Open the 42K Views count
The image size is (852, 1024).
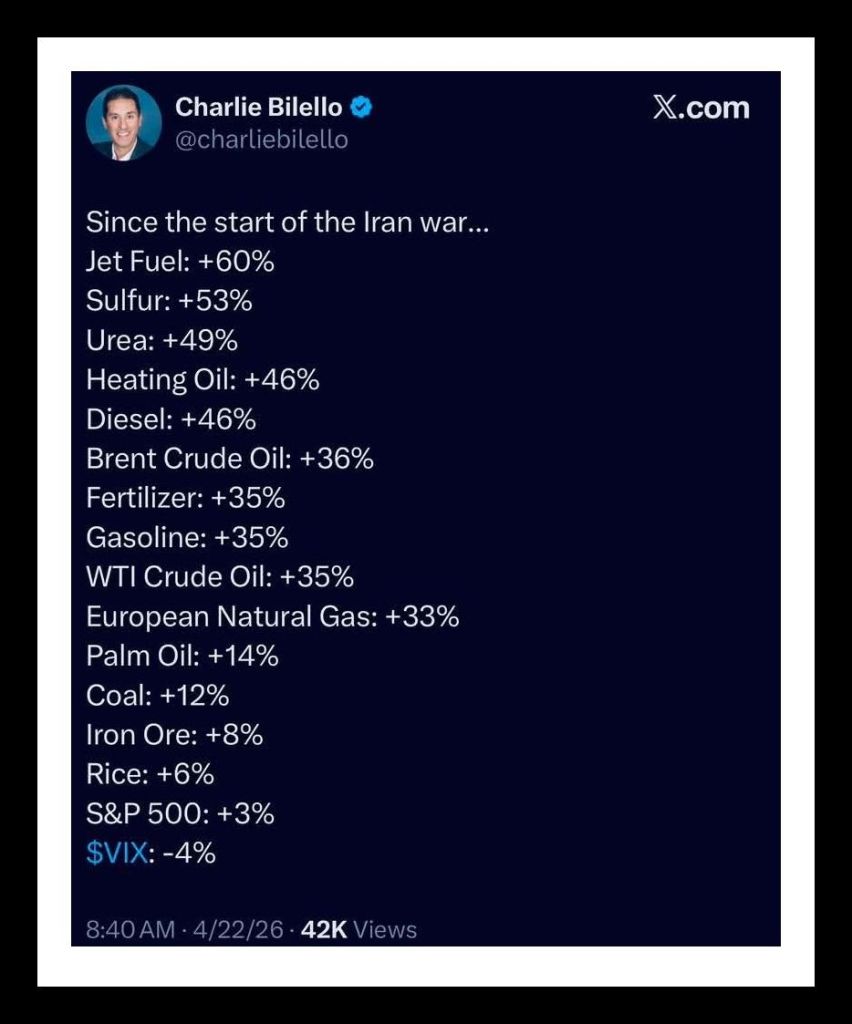tap(358, 929)
